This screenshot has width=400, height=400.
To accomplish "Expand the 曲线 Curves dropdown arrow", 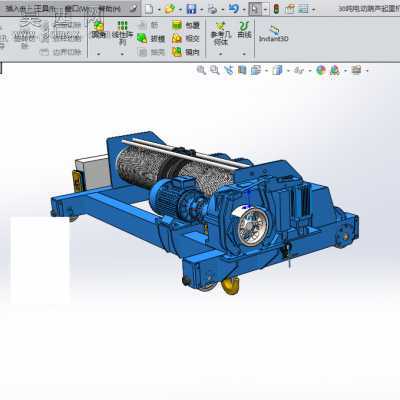I will point(244,54).
